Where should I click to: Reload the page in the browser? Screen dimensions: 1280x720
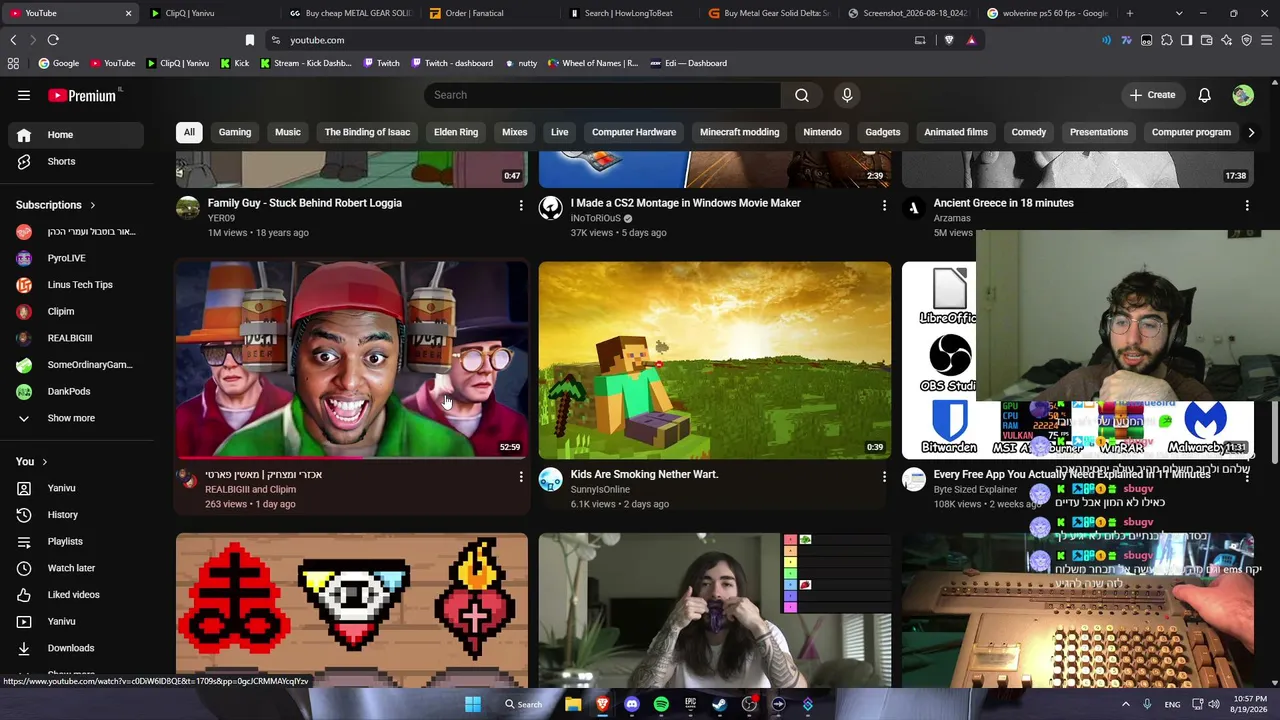point(53,40)
